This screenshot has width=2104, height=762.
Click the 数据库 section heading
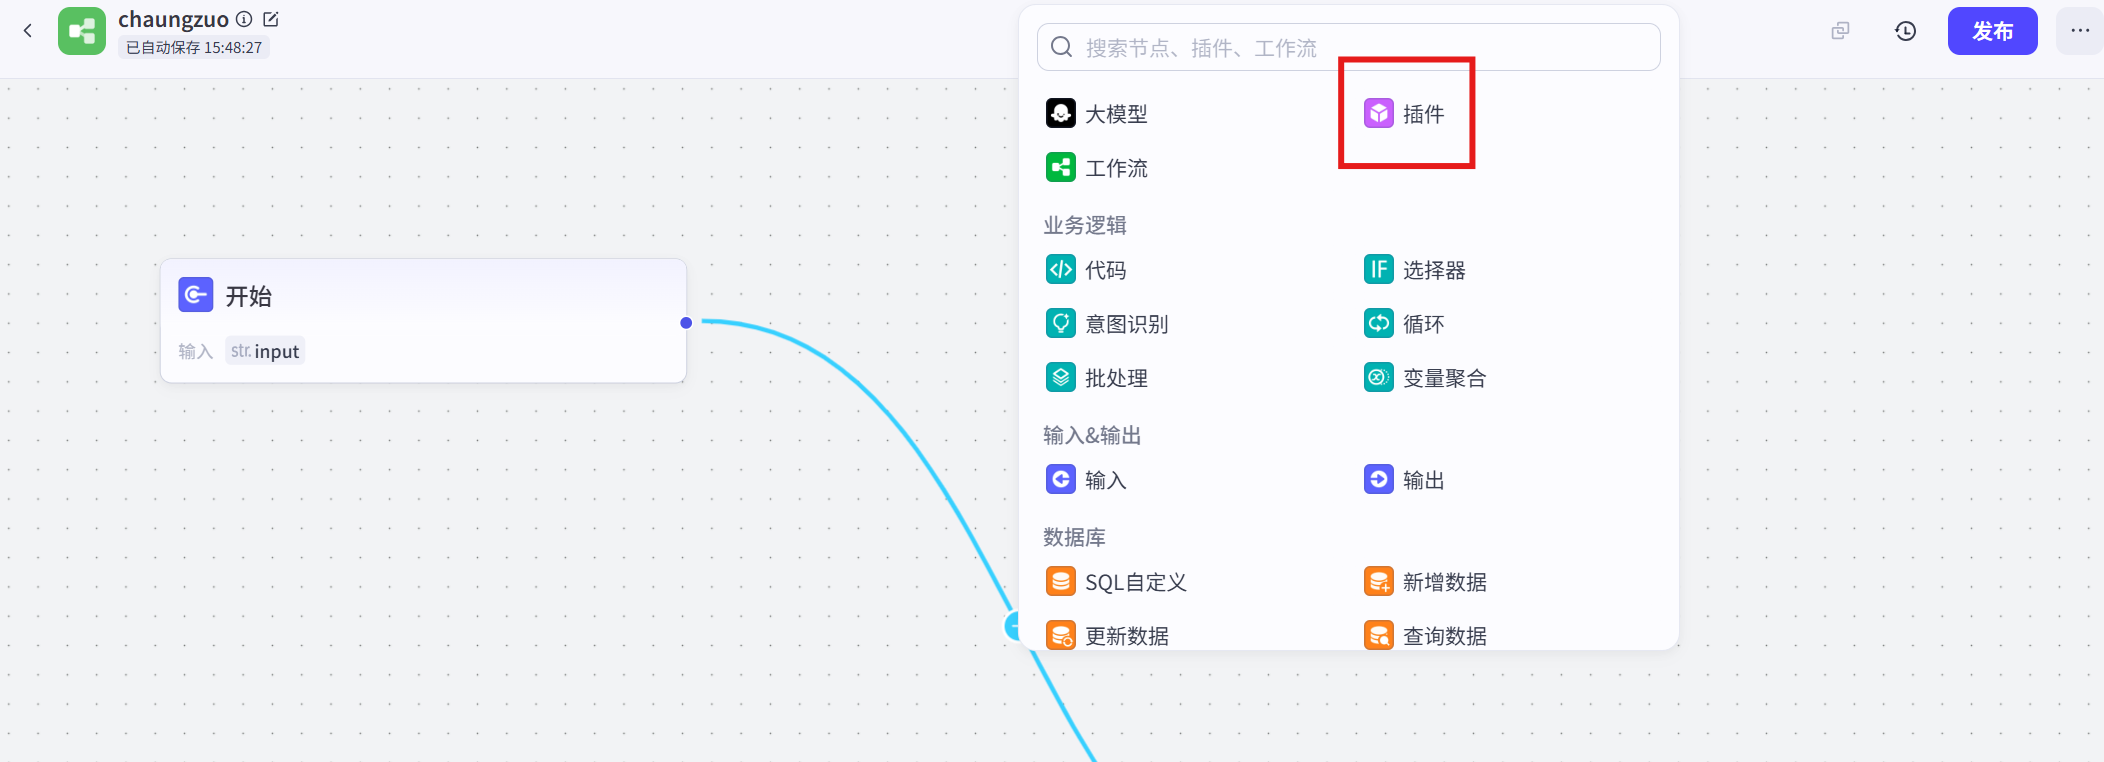point(1074,537)
